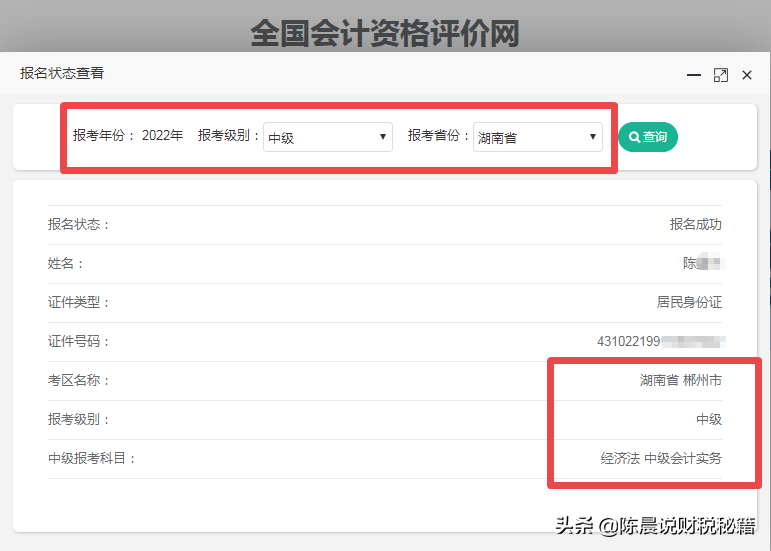Click the 证件号码 value starting 431022199
771x551 pixels.
[x=661, y=341]
